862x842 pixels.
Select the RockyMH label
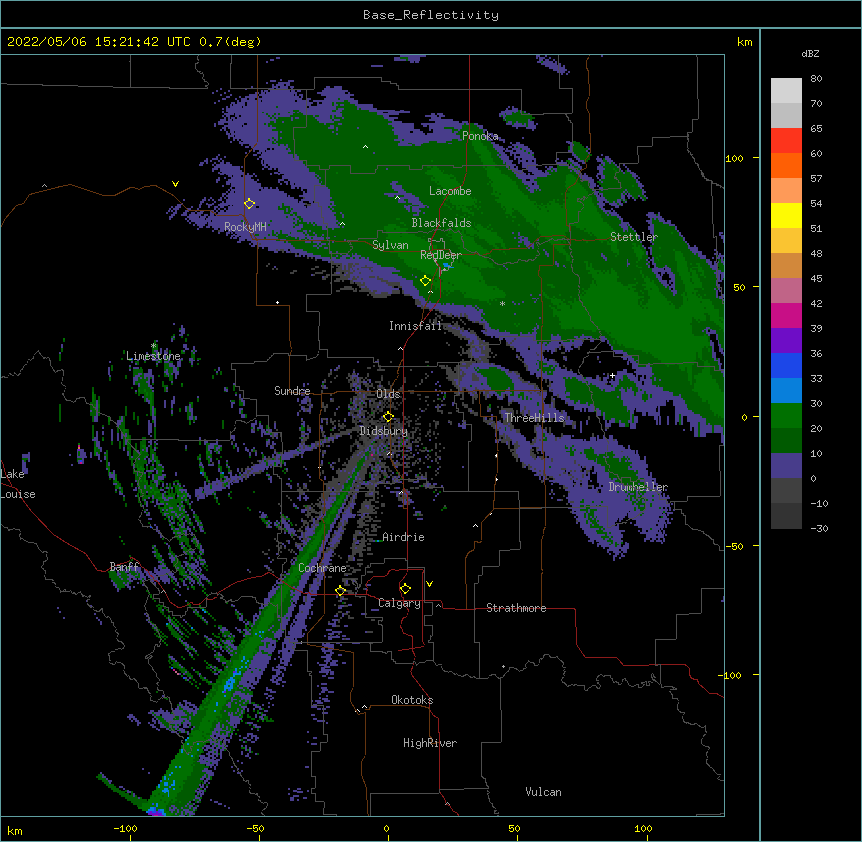[x=245, y=226]
